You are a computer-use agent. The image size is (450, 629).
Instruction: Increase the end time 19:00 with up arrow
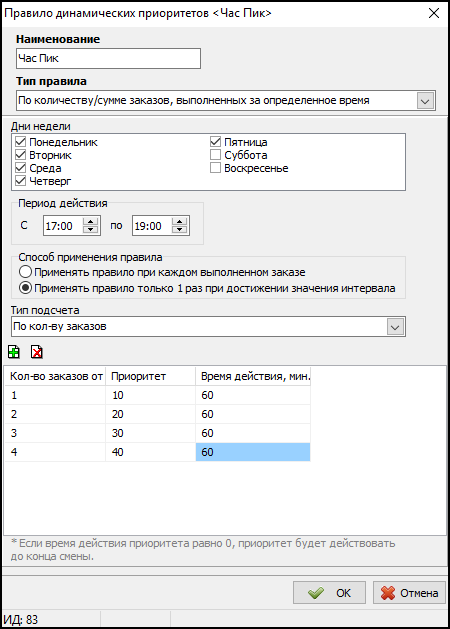[180, 221]
